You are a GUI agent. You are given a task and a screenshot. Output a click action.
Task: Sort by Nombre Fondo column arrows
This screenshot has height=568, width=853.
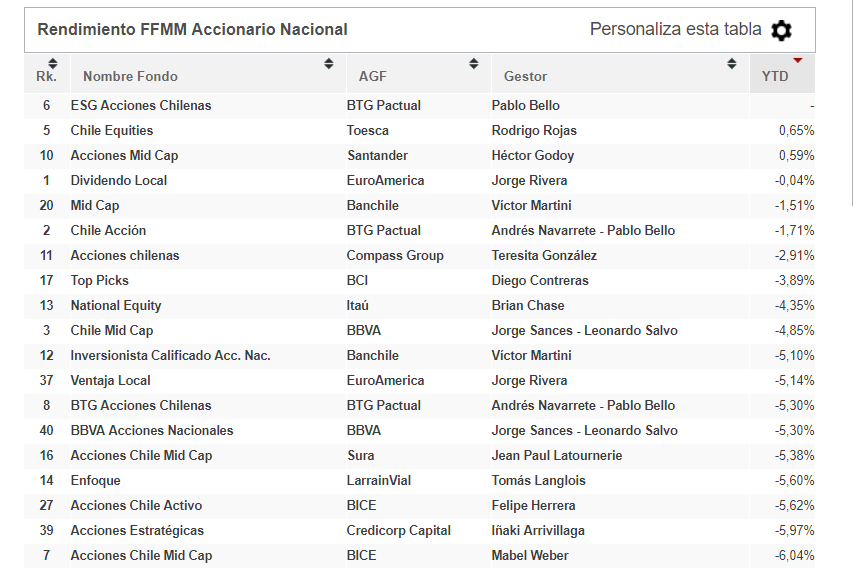(329, 63)
